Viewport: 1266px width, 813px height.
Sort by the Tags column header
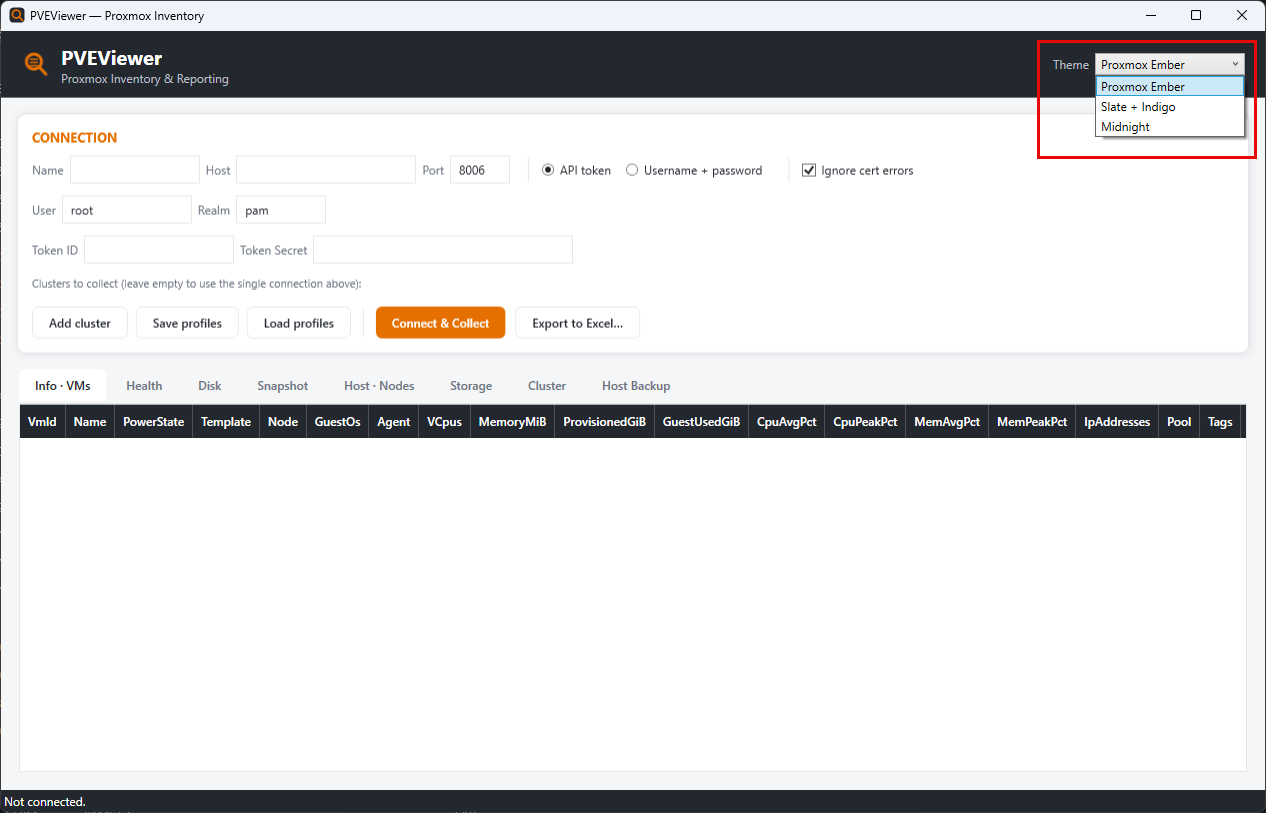1221,422
